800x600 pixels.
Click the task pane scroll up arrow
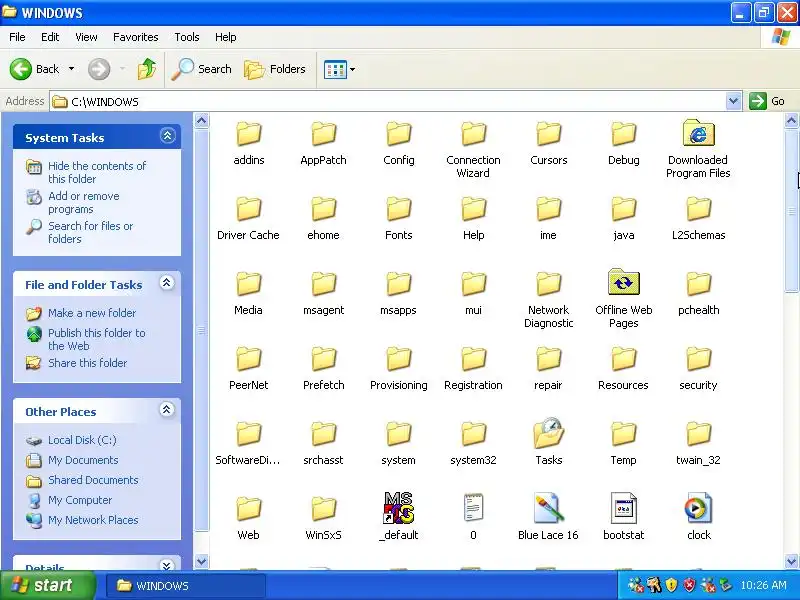coord(202,121)
